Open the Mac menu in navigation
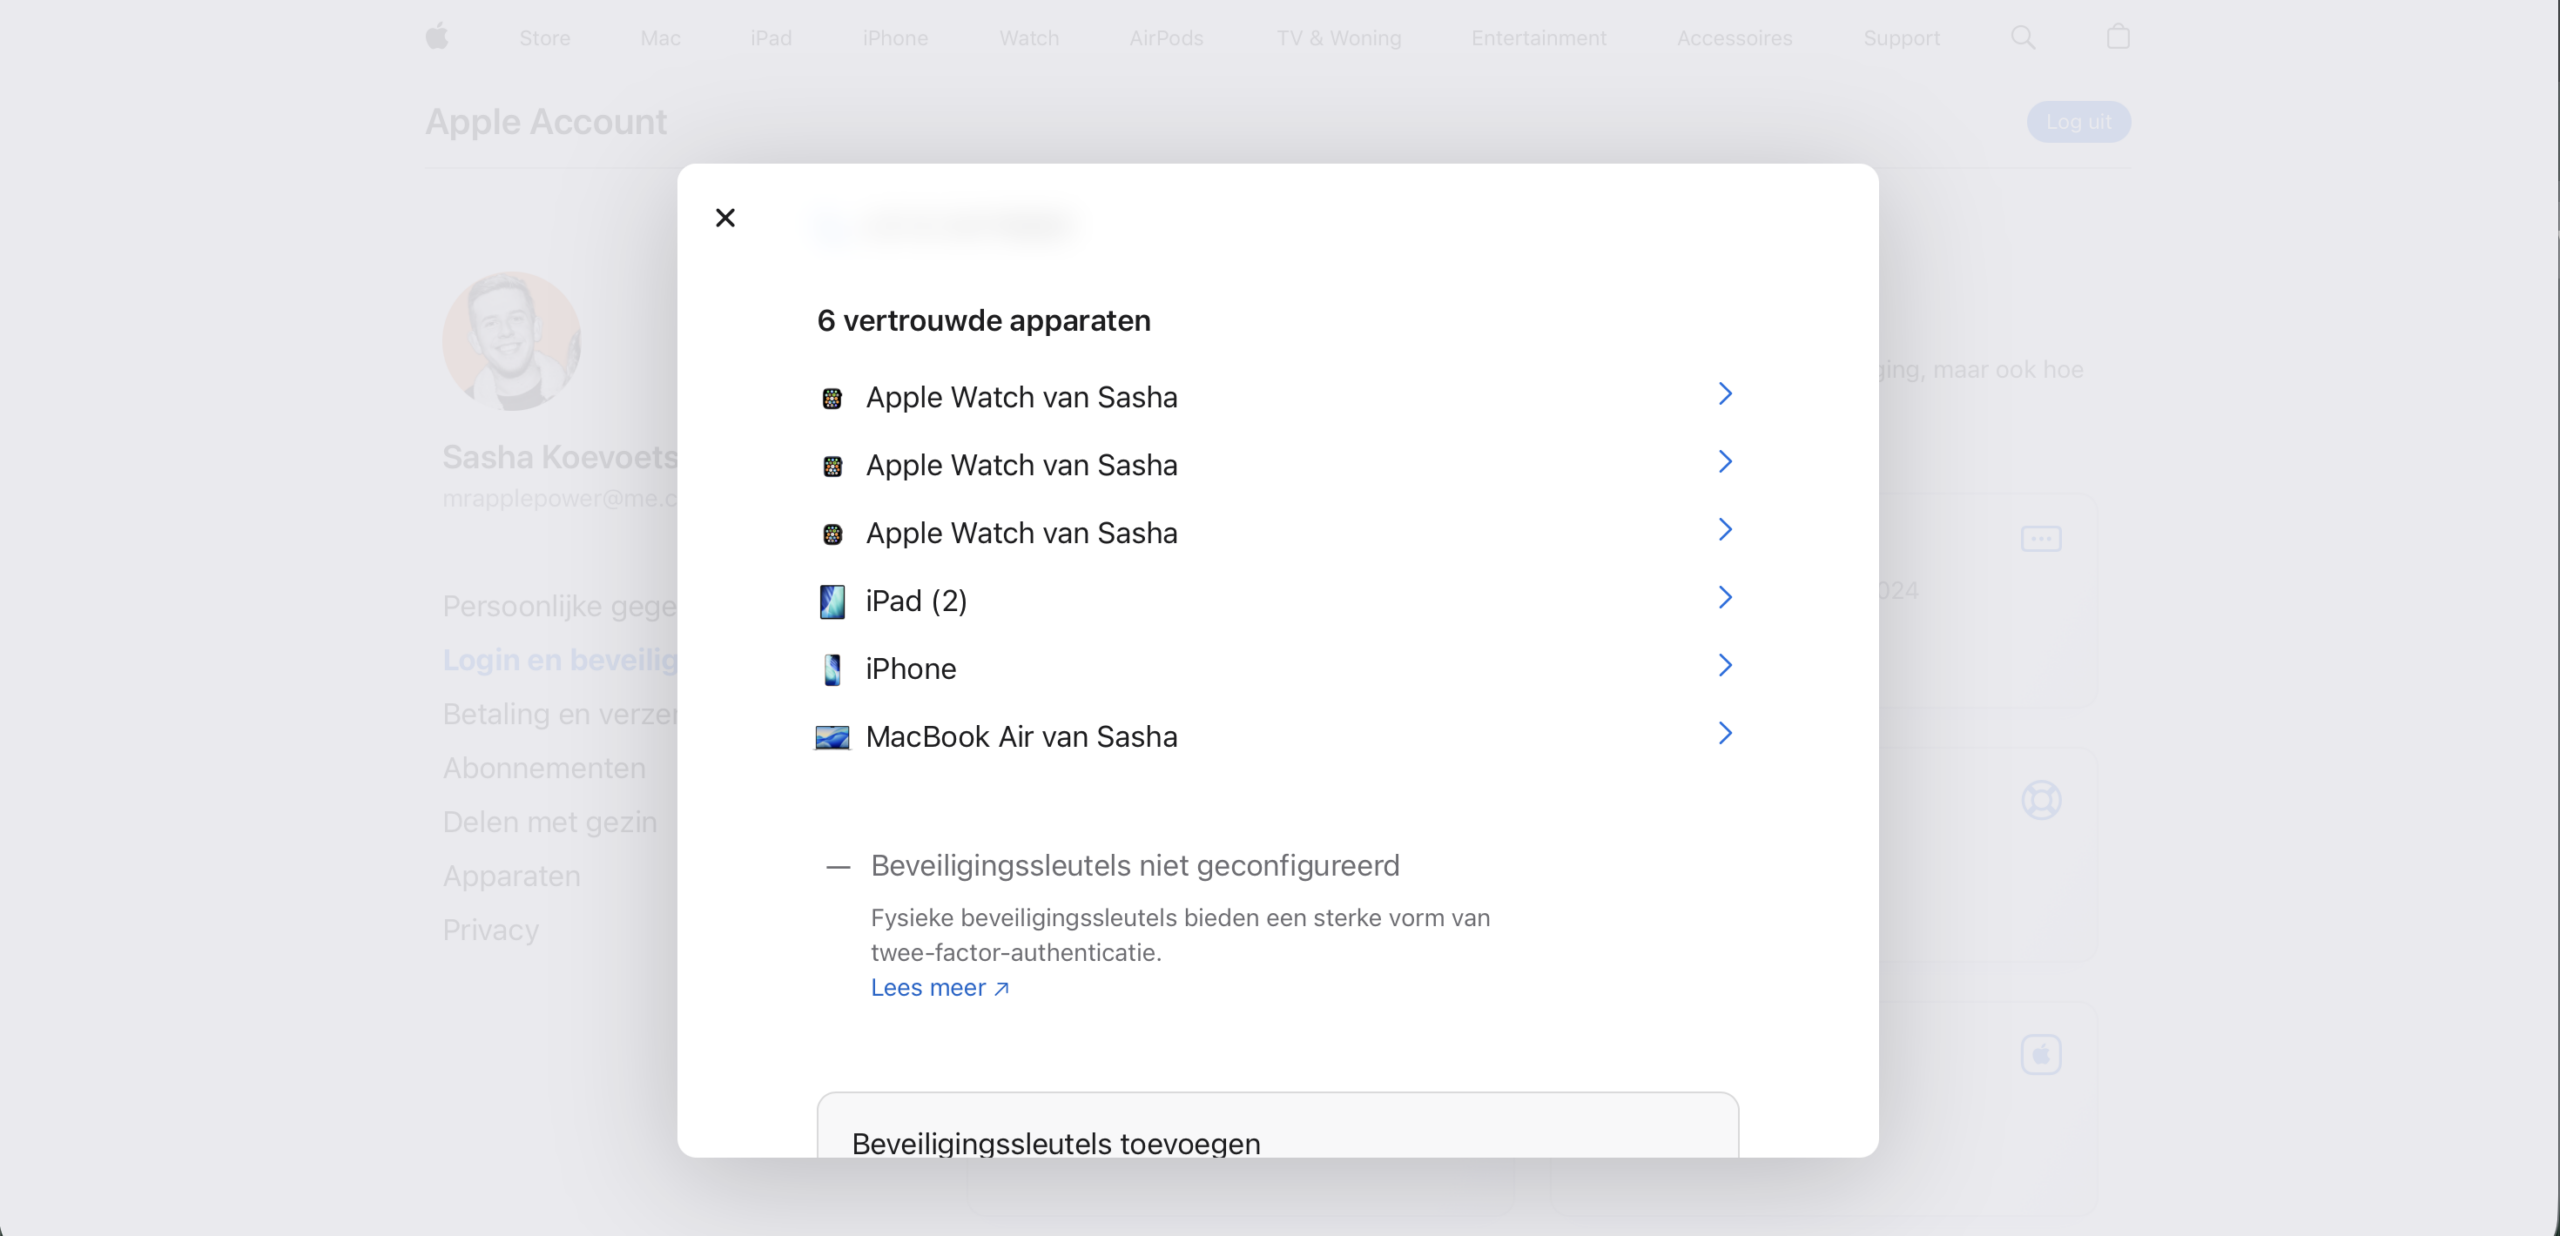 [x=660, y=38]
